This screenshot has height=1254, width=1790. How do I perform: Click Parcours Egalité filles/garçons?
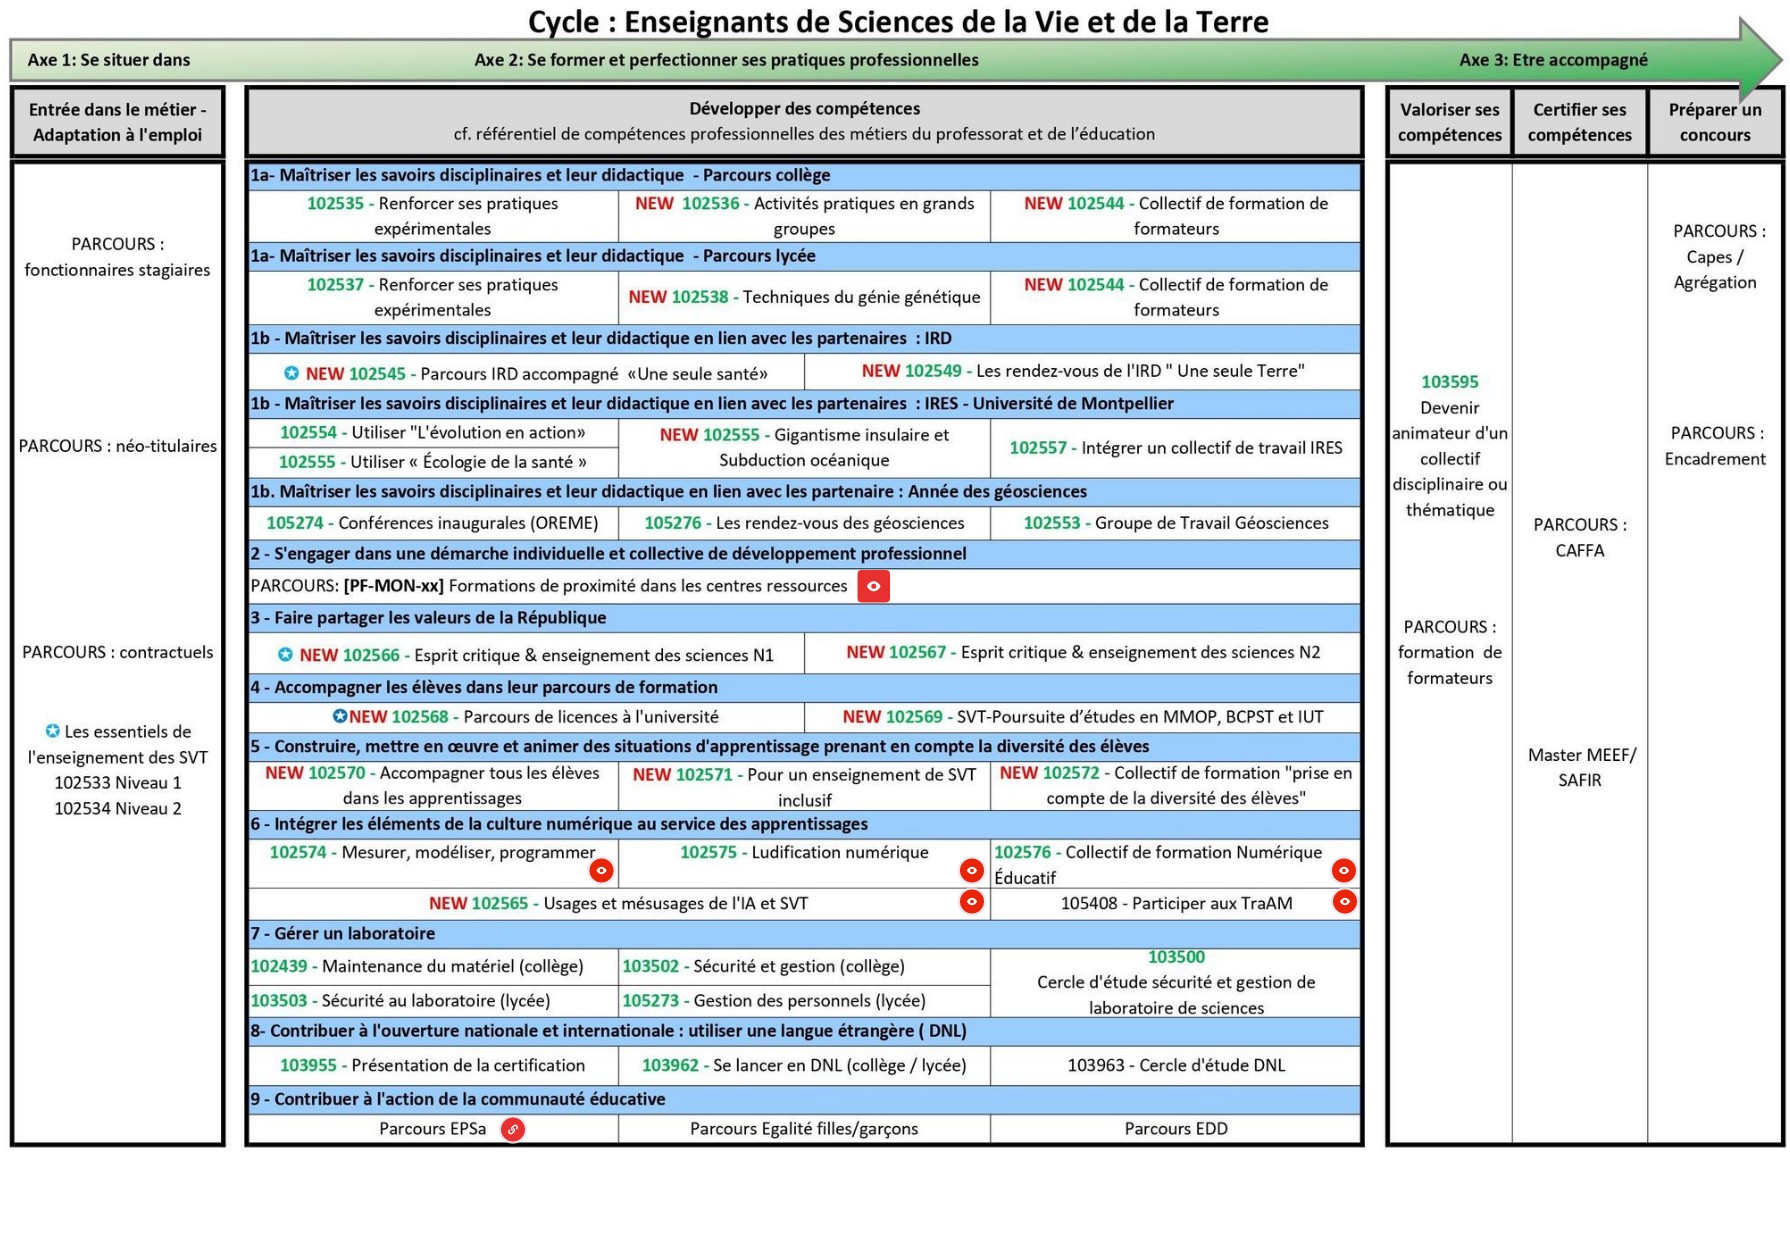click(x=804, y=1129)
